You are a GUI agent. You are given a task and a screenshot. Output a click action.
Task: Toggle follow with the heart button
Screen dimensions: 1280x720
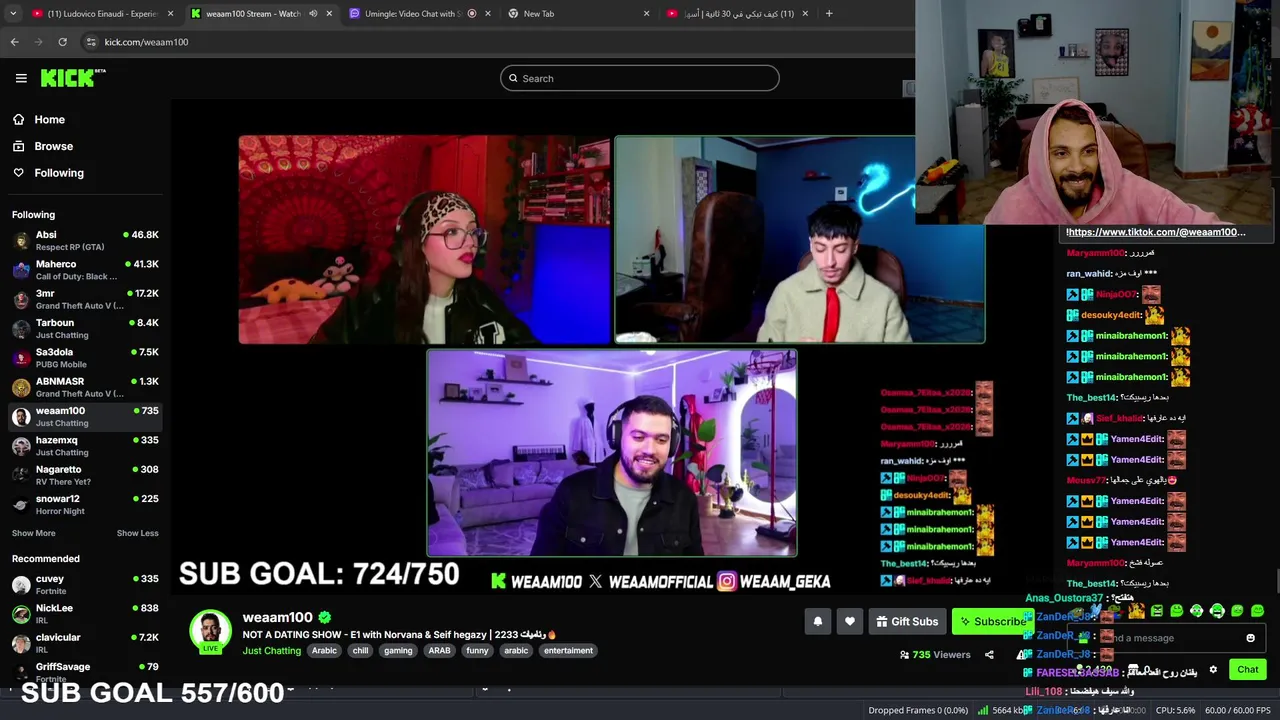tap(850, 622)
